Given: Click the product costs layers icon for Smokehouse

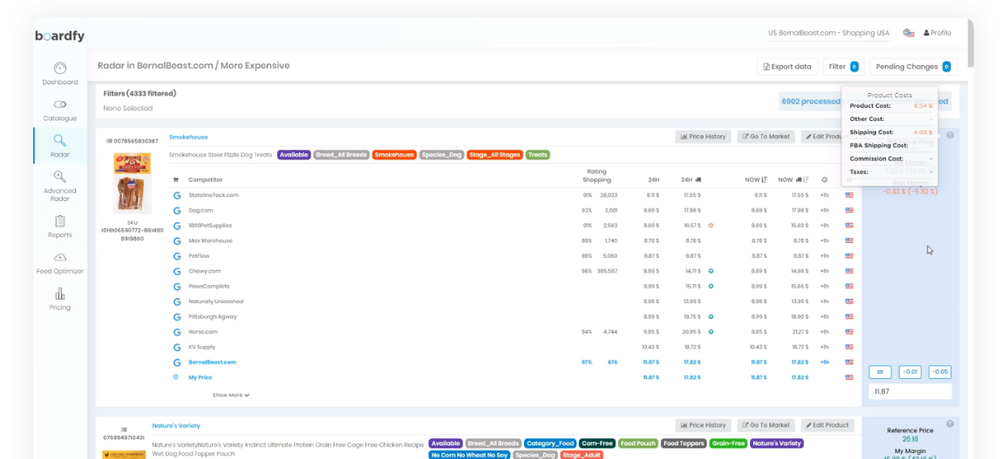Looking at the screenshot, I should tap(950, 135).
